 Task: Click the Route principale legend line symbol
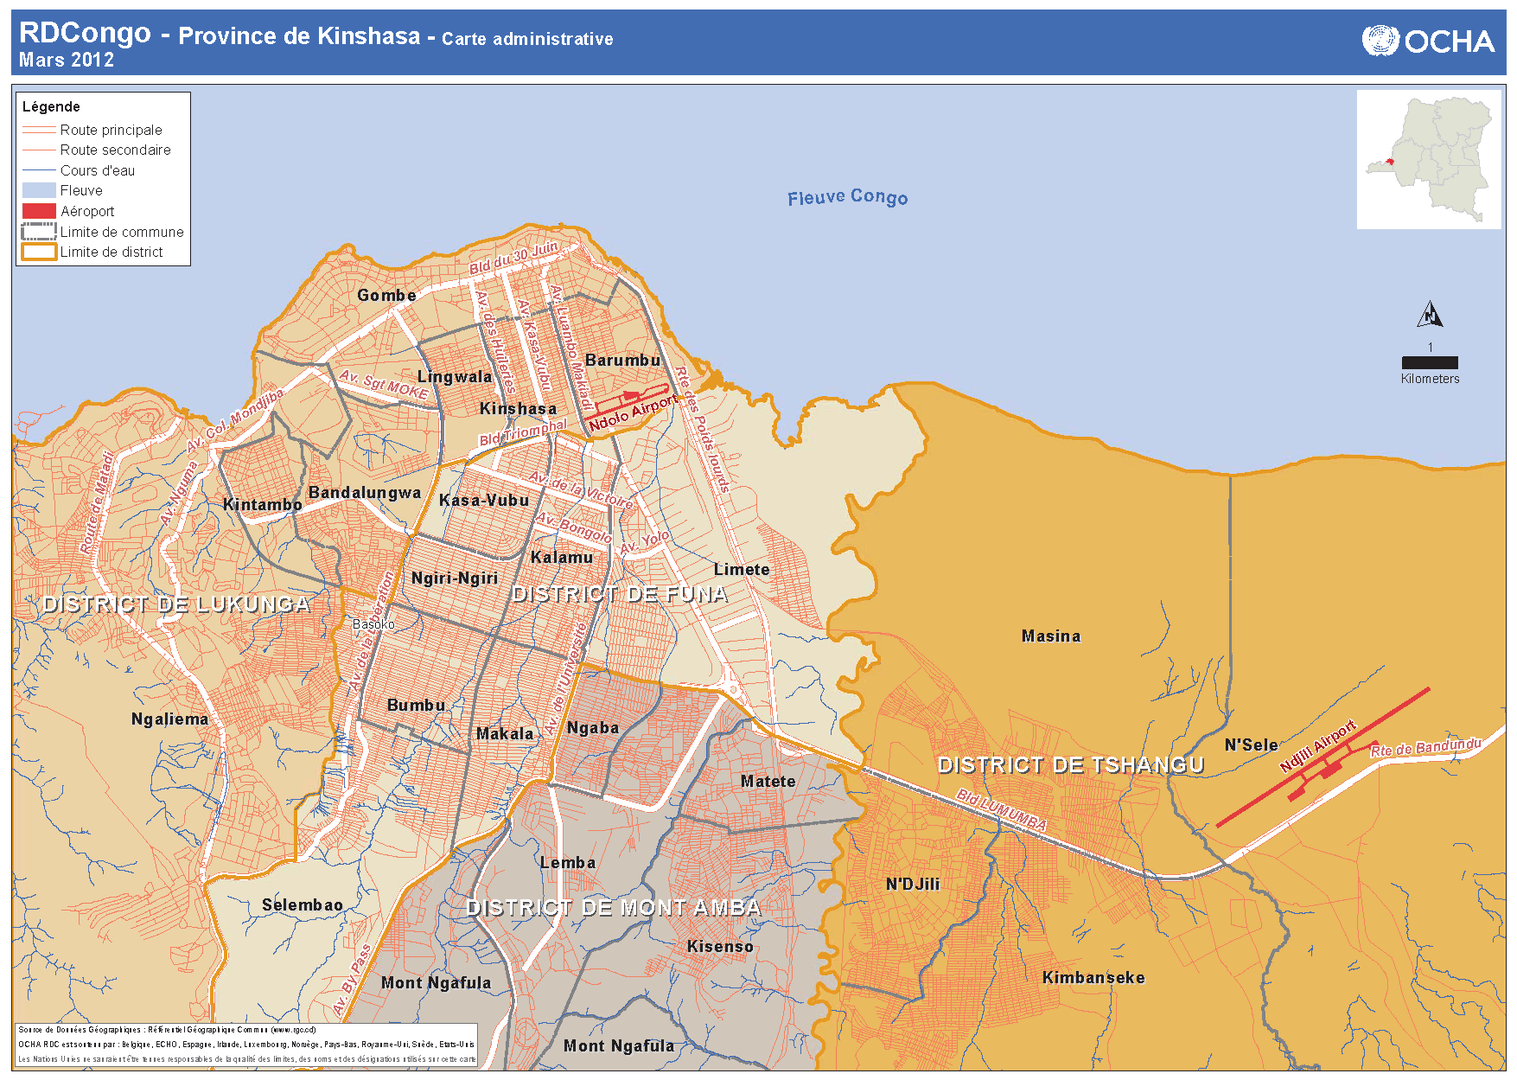click(x=39, y=130)
